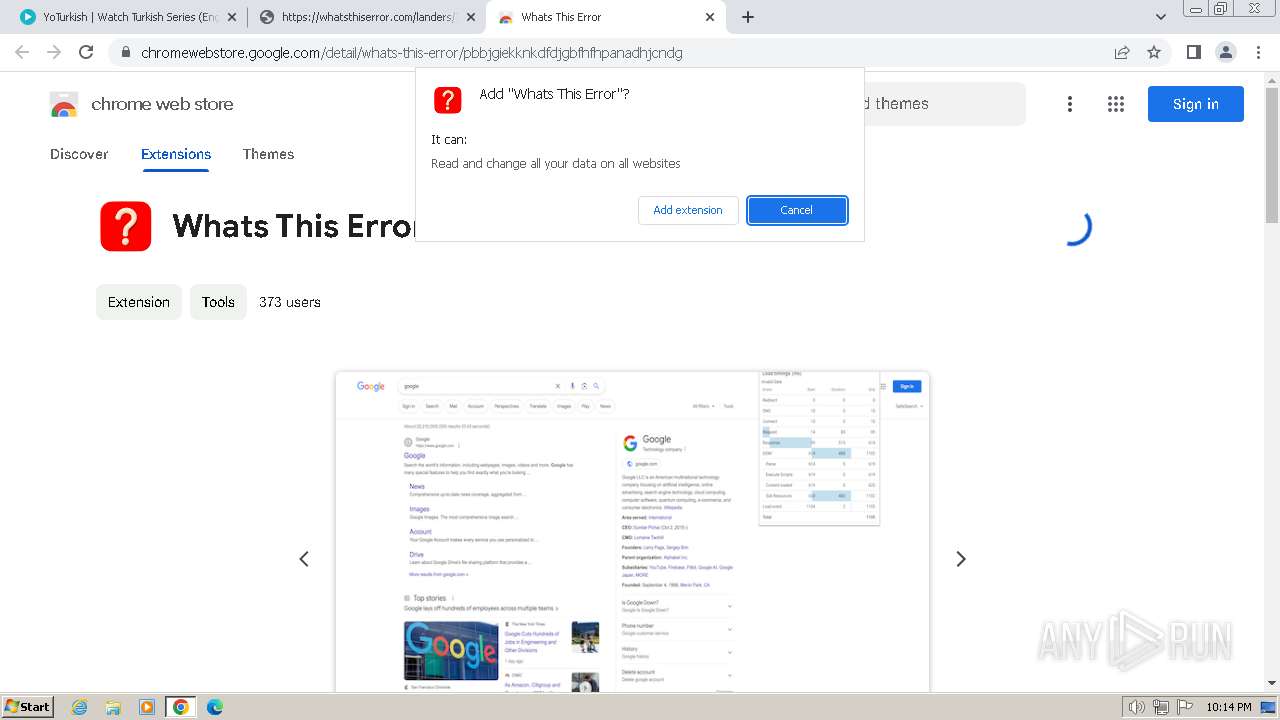The image size is (1280, 720).
Task: Open the web store more options menu
Action: (x=1070, y=104)
